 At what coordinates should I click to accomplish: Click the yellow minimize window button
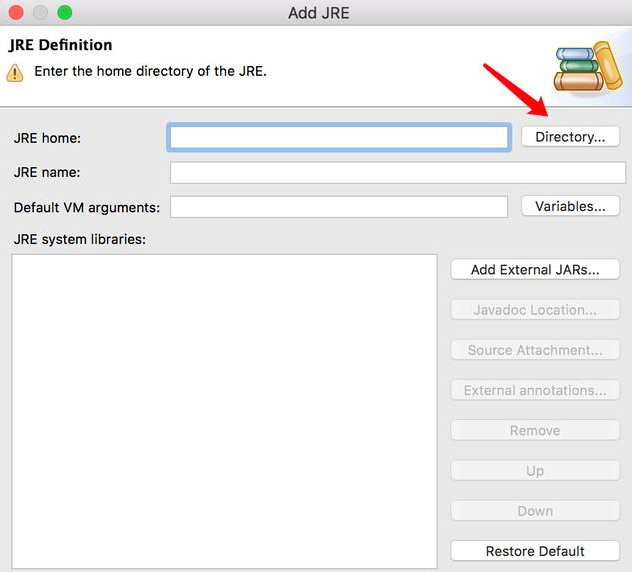40,13
